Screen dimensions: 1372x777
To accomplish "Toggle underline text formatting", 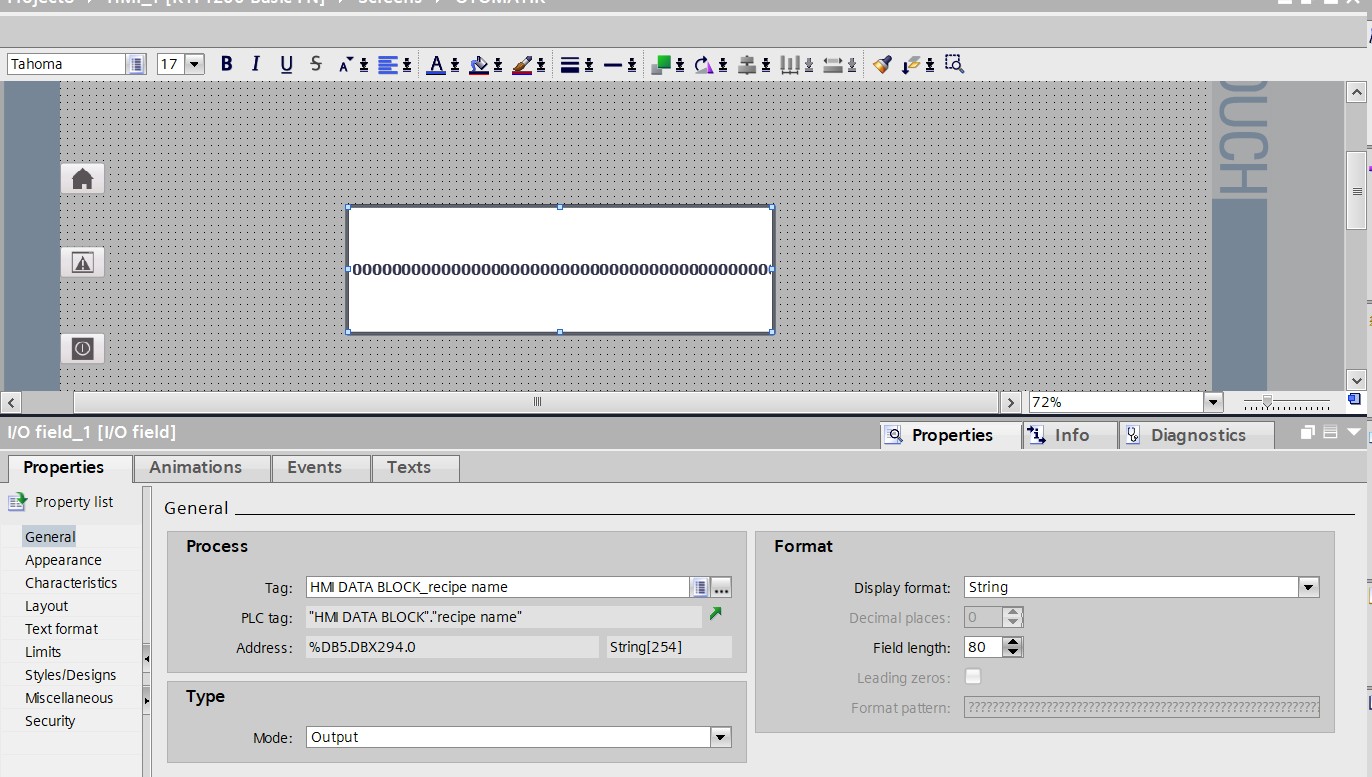I will (x=286, y=64).
